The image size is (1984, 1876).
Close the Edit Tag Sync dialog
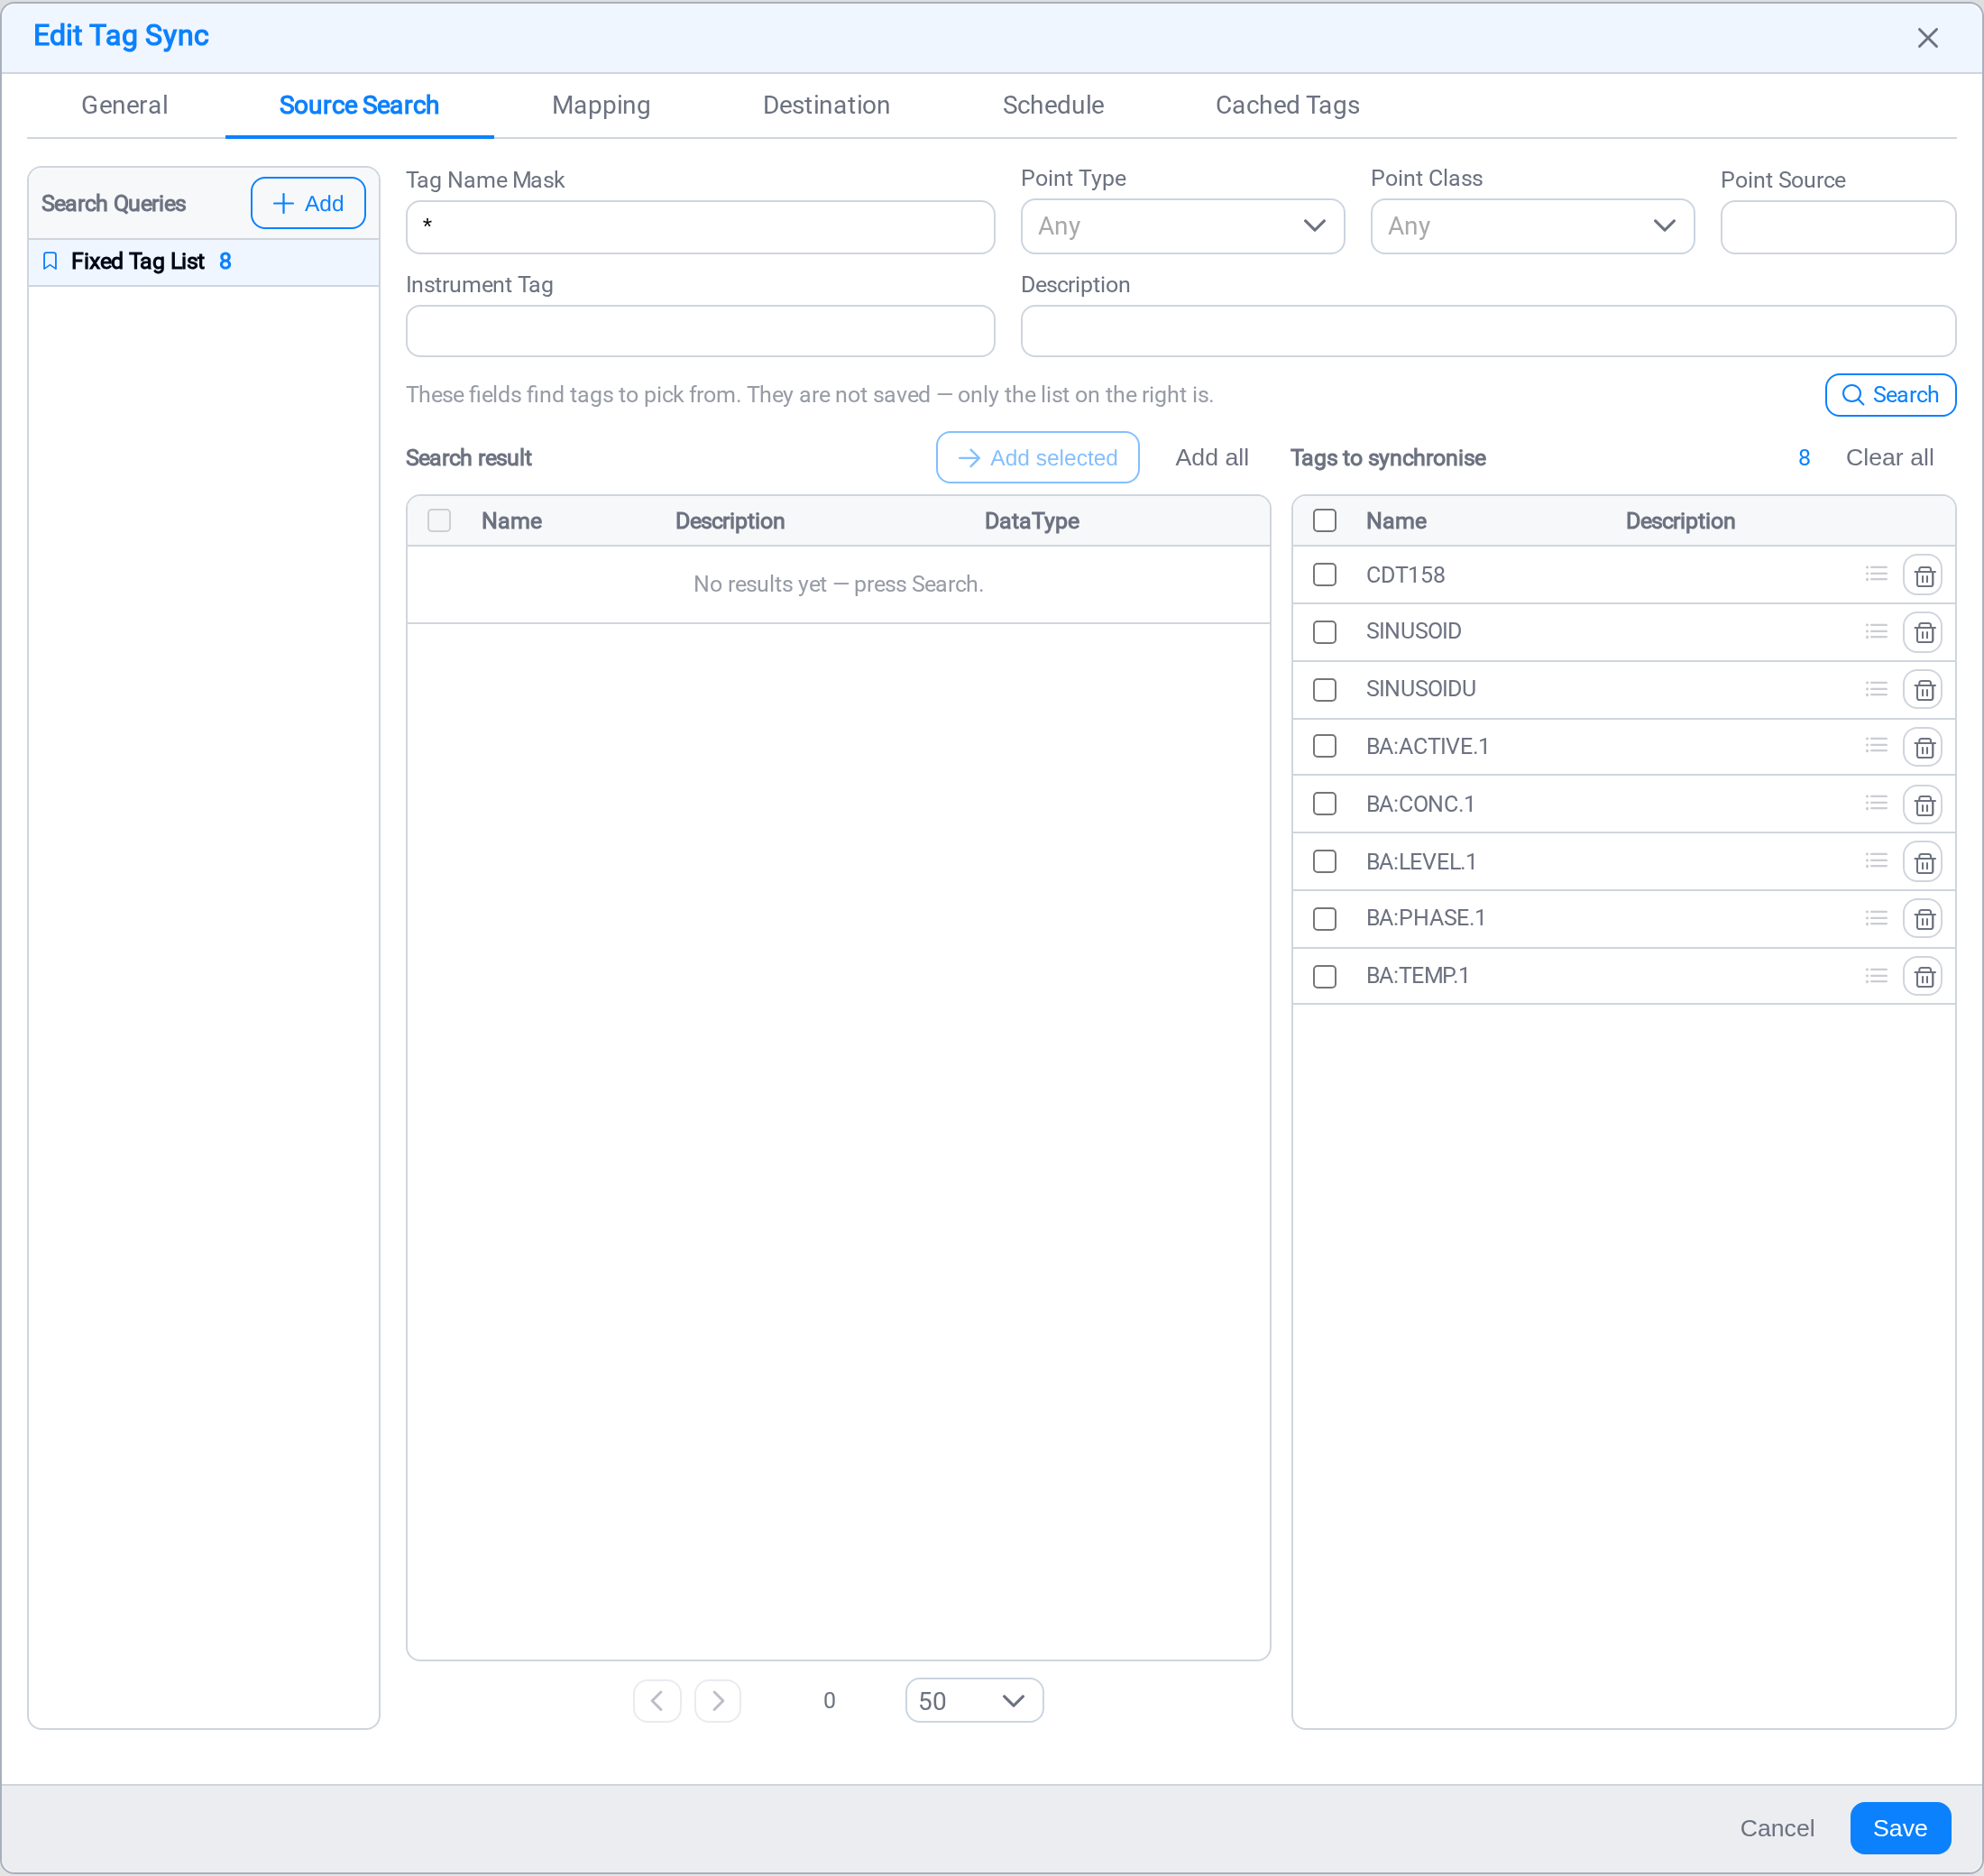click(1927, 38)
